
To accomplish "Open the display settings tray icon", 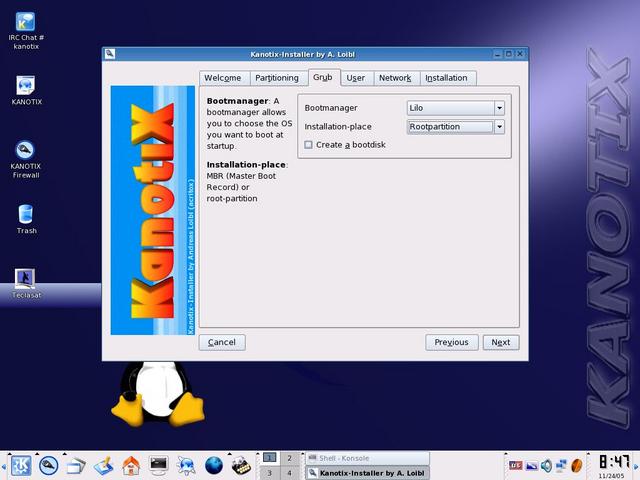I will (531, 465).
